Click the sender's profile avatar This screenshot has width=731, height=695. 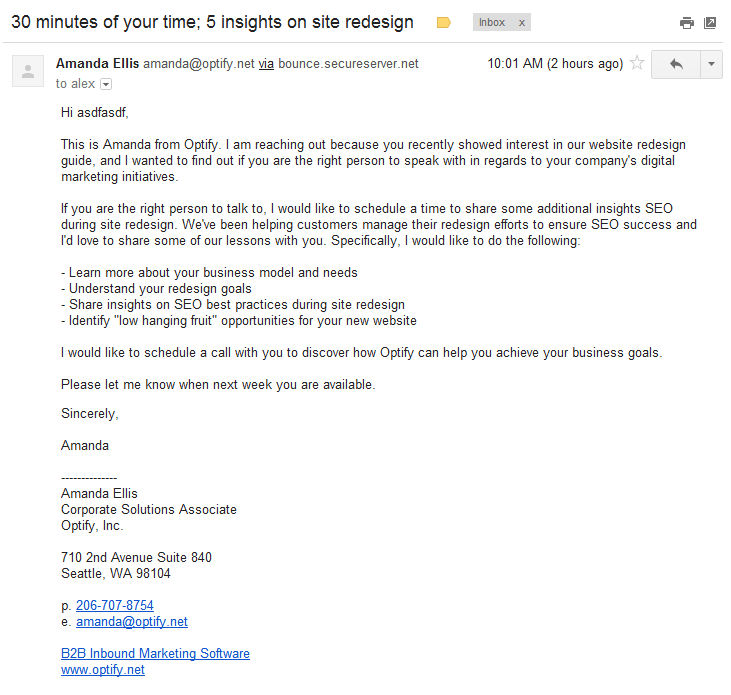28,71
